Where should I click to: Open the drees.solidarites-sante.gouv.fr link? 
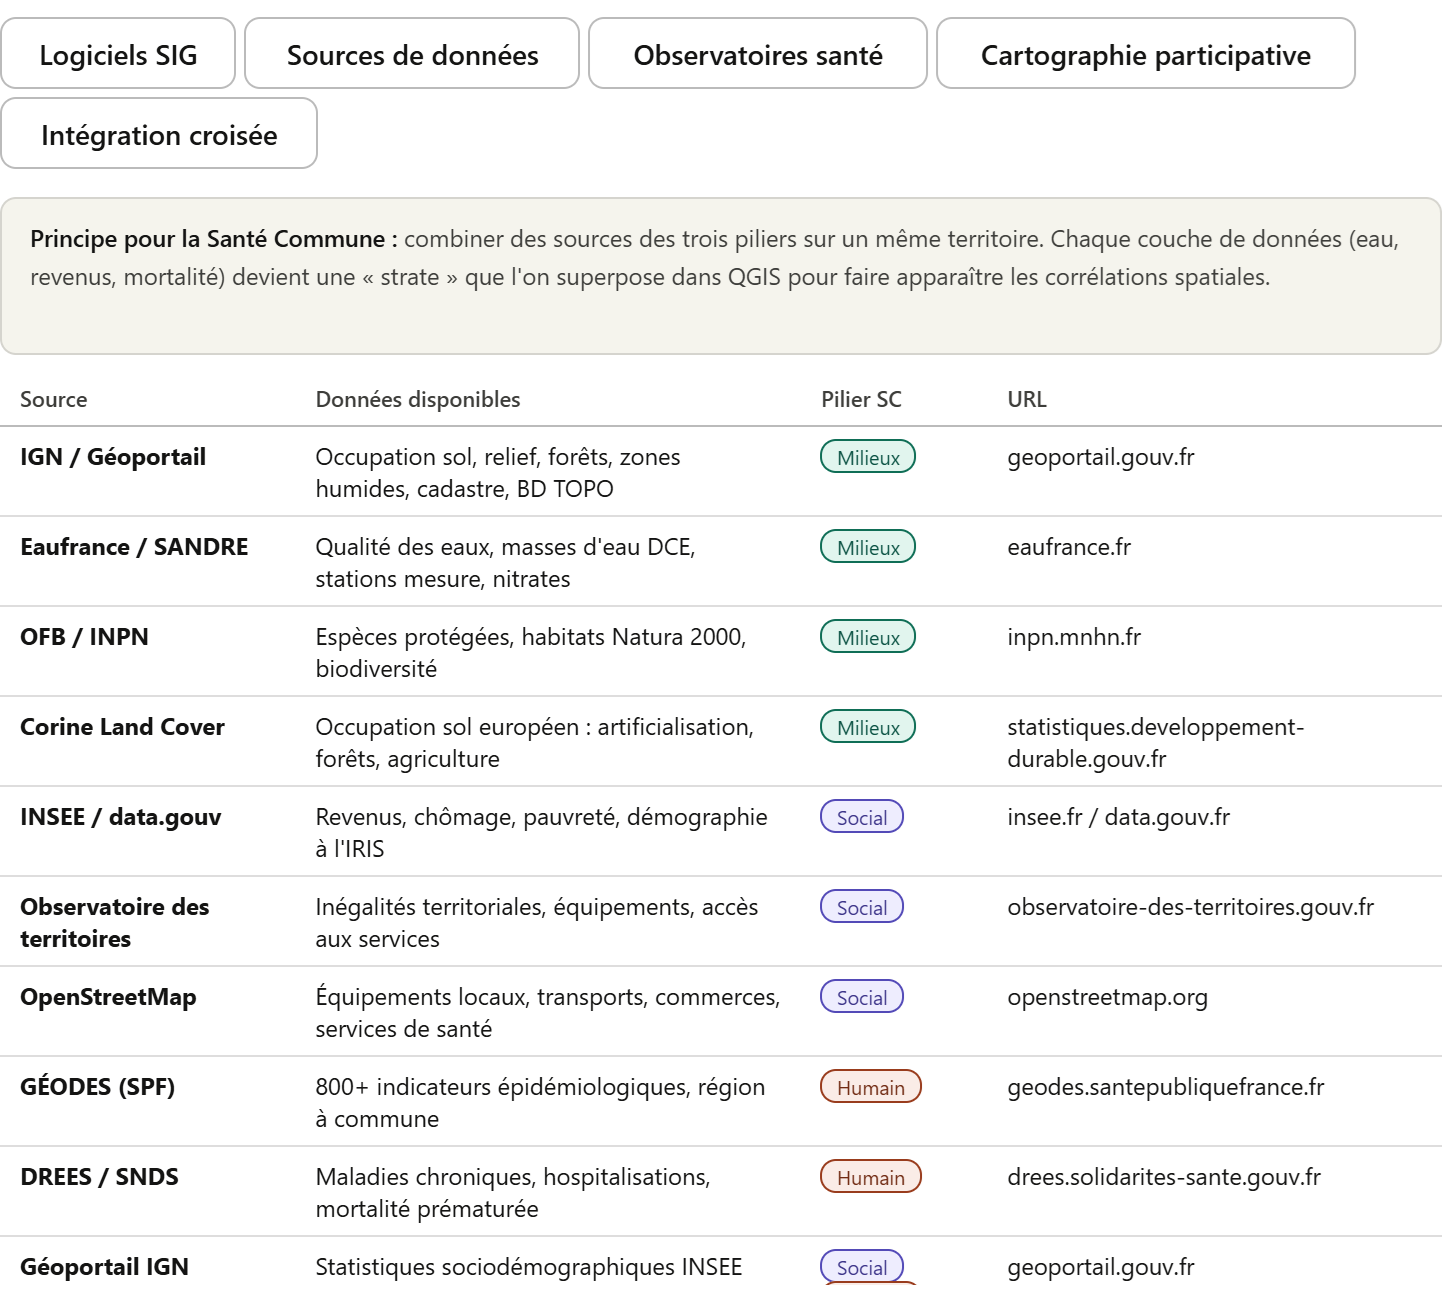[1163, 1177]
